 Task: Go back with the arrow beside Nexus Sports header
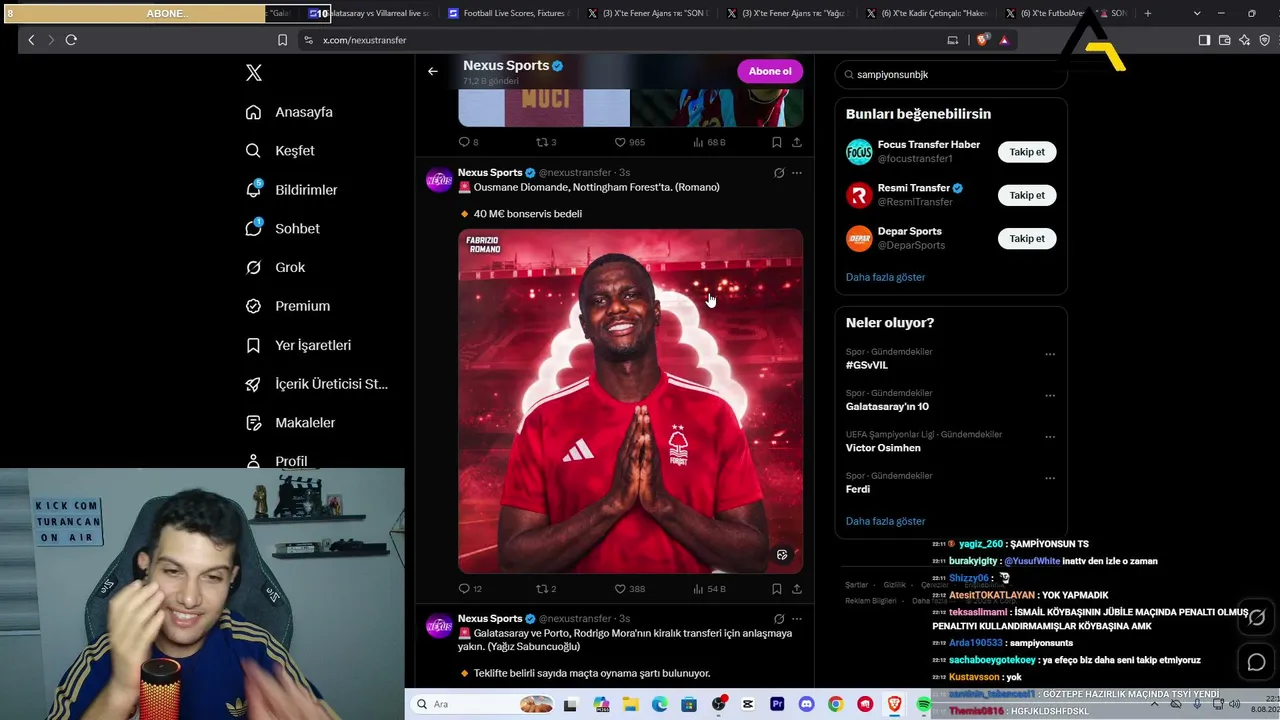coord(433,71)
